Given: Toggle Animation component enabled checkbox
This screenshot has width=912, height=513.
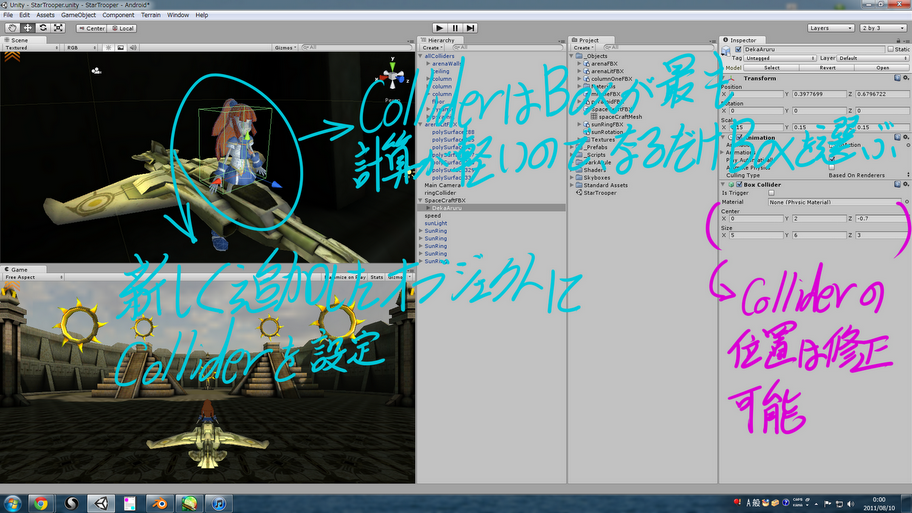Looking at the screenshot, I should pyautogui.click(x=739, y=138).
